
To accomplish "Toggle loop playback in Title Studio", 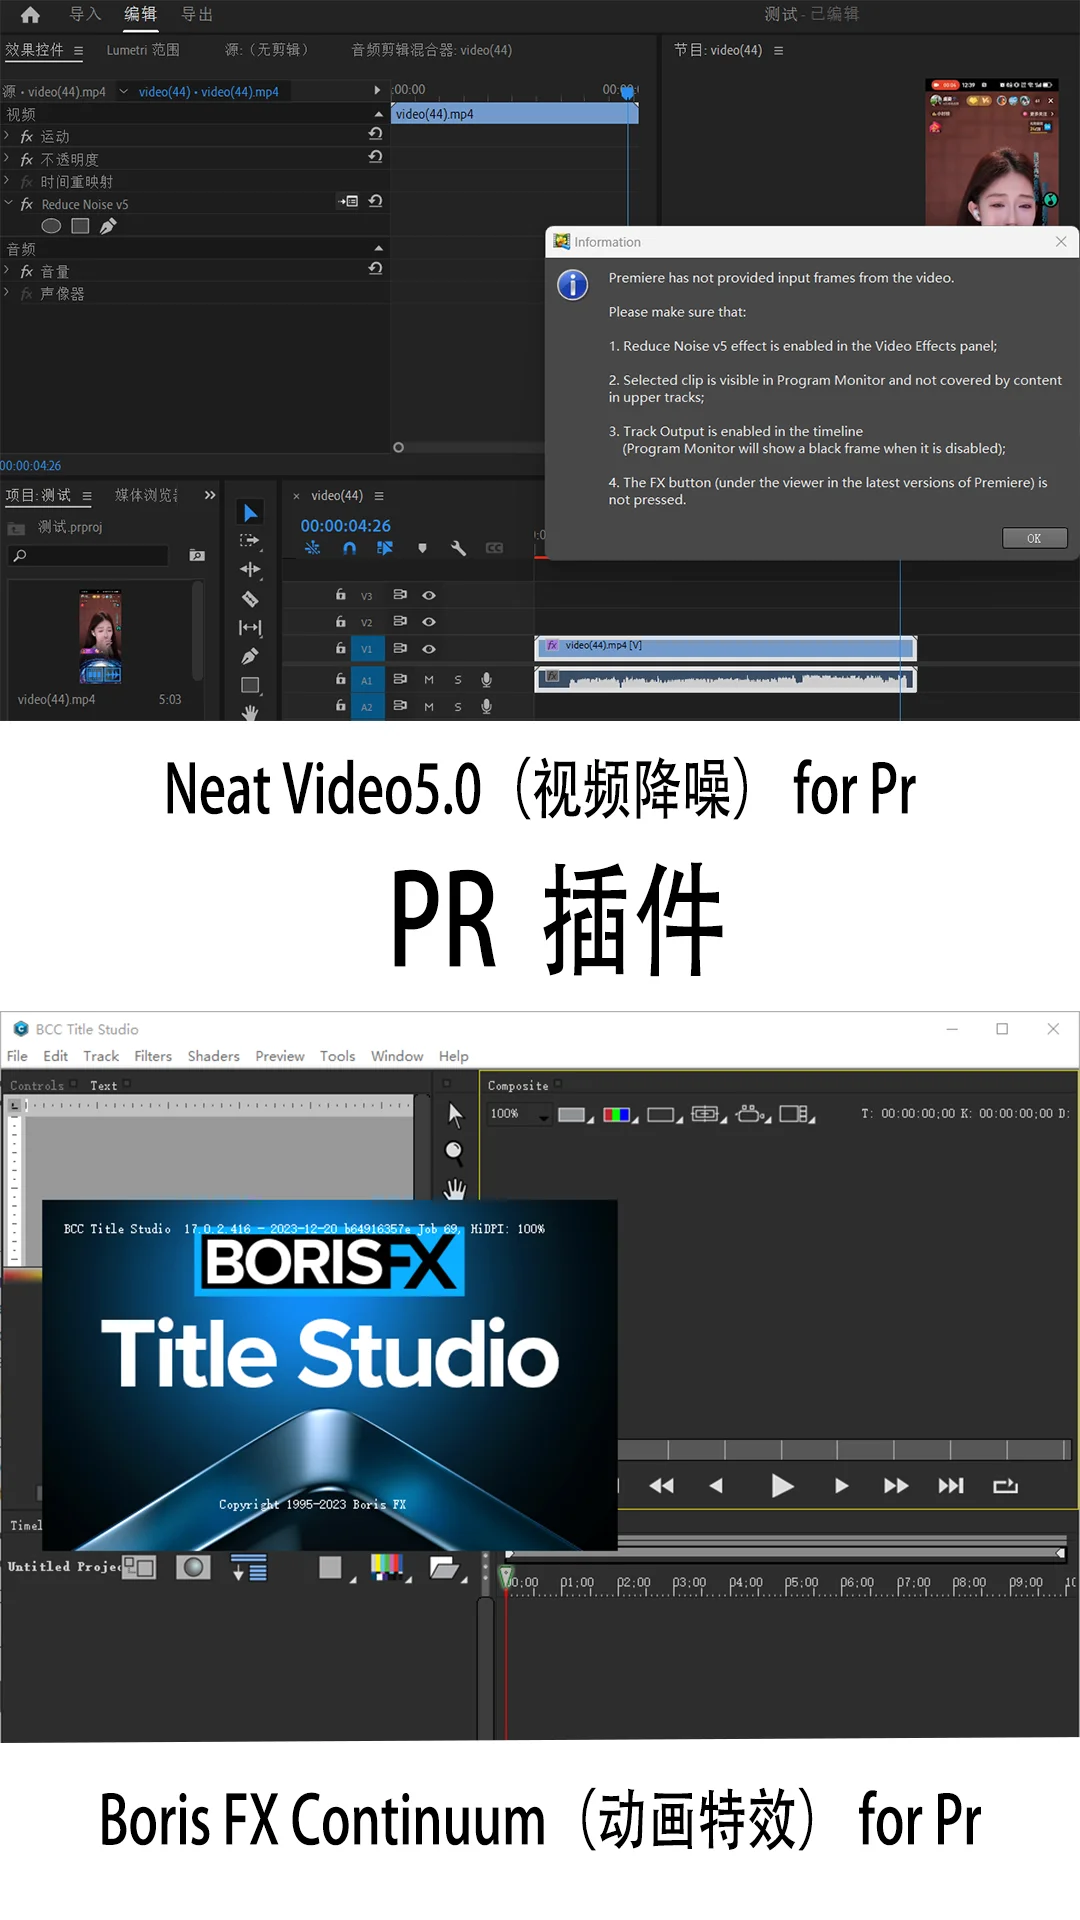I will point(1005,1486).
